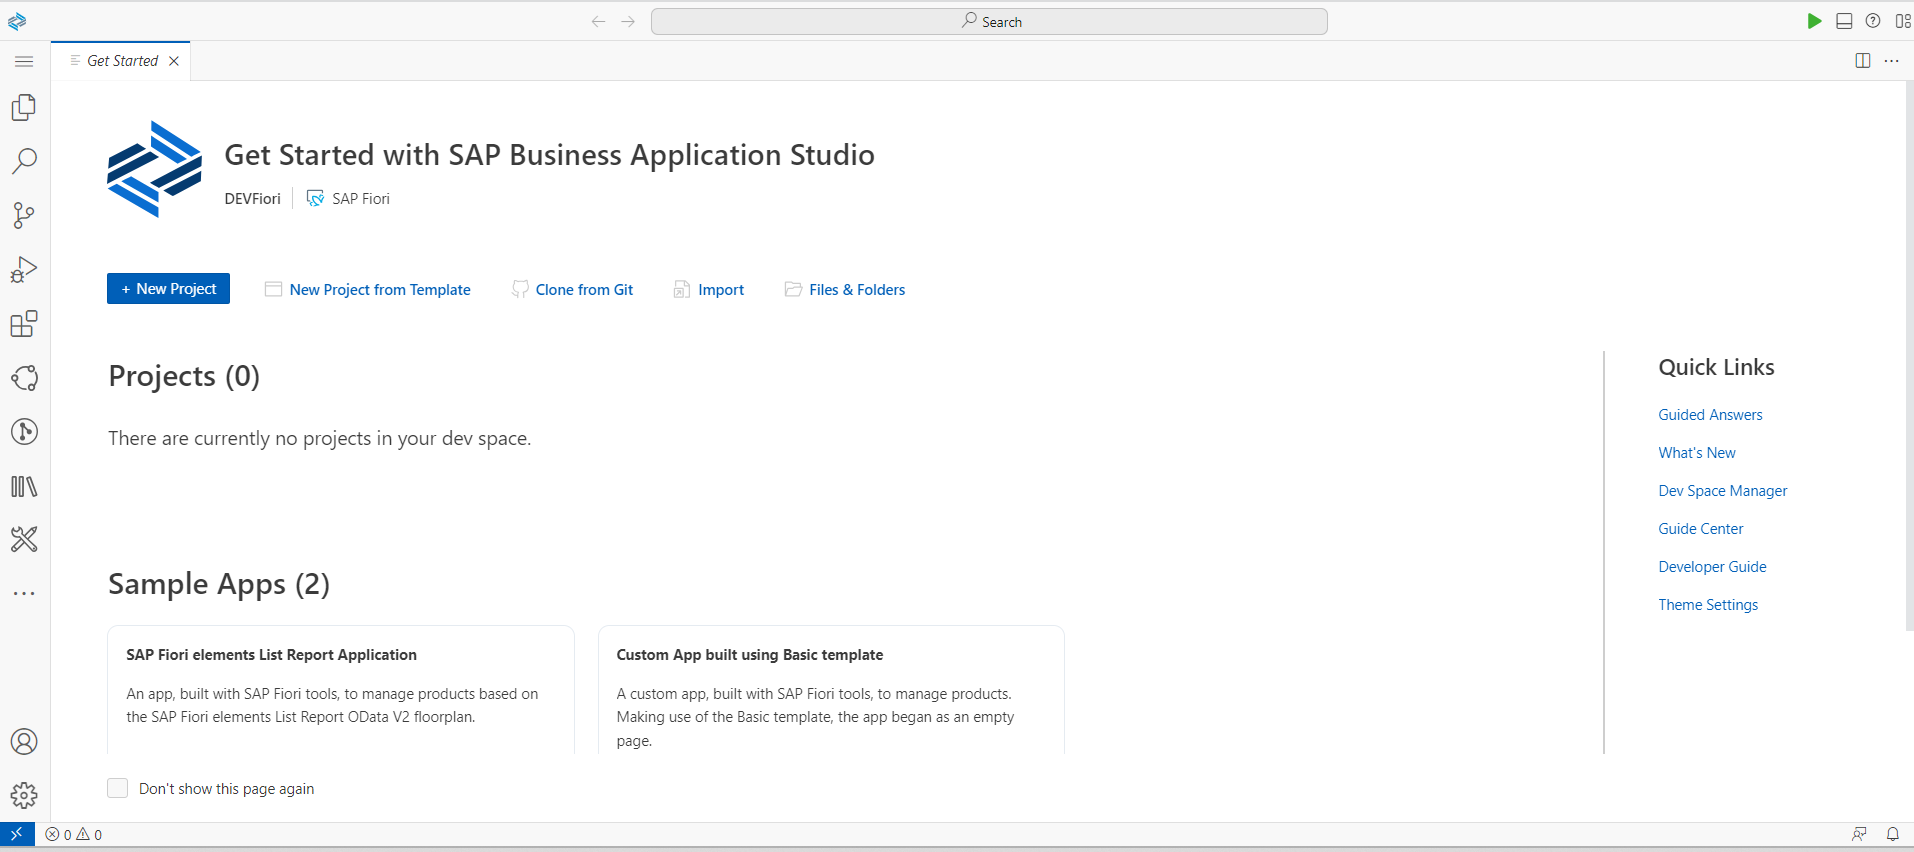Open editor More Actions ellipsis menu
The image size is (1914, 852).
[1891, 61]
